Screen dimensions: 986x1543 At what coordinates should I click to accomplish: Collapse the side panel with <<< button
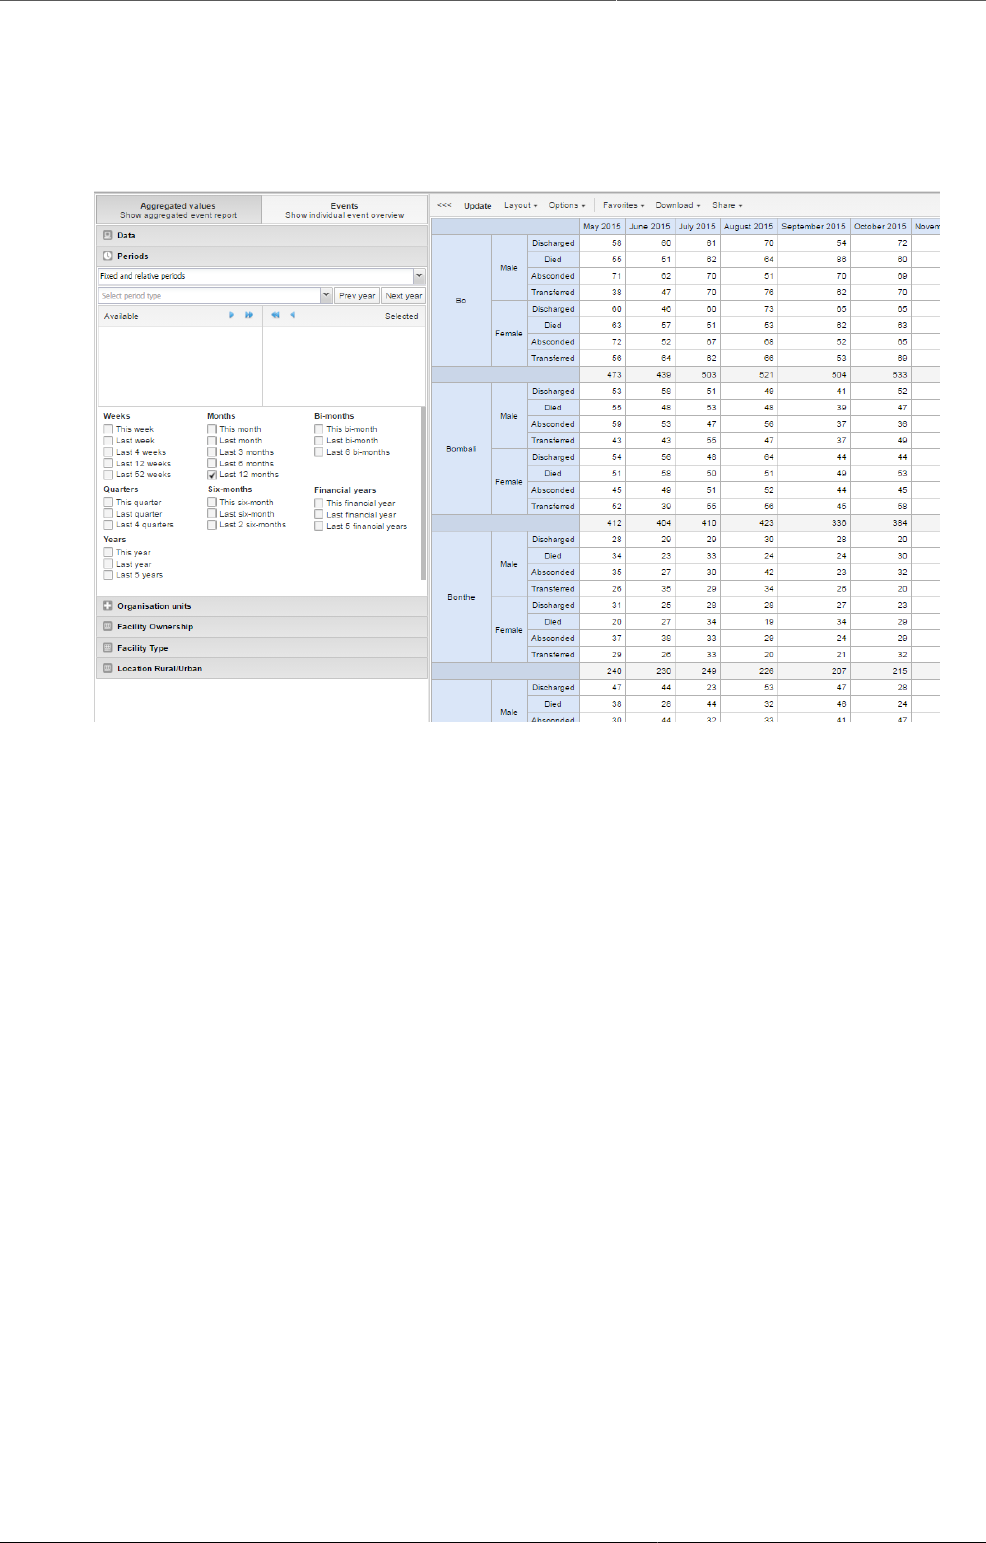coord(444,205)
